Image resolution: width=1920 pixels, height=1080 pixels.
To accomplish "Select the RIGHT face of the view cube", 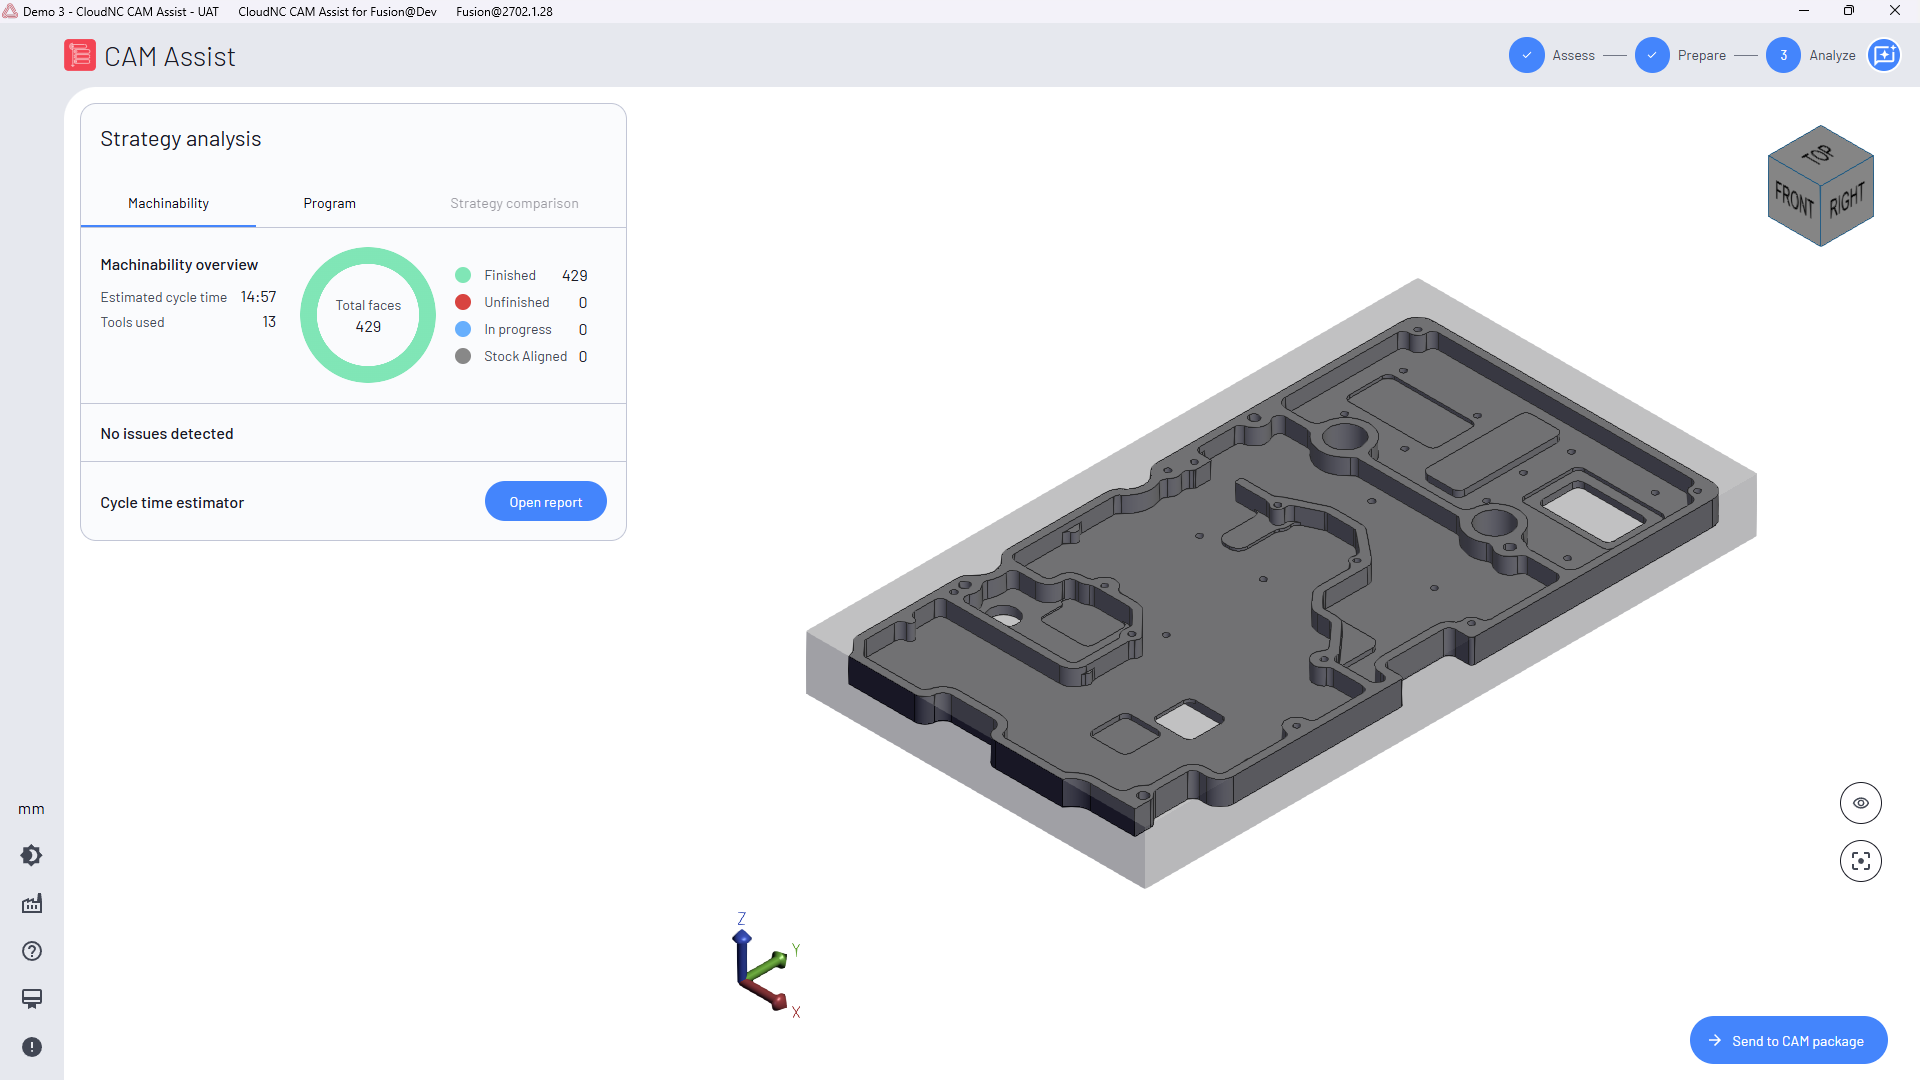I will click(1847, 200).
